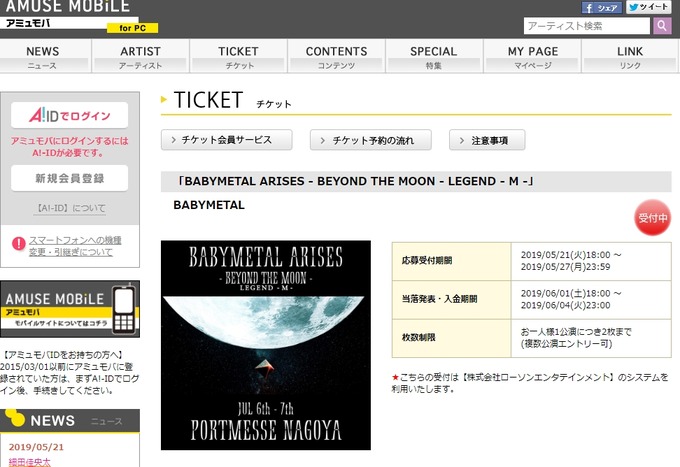Image resolution: width=680 pixels, height=467 pixels.
Task: Open the チケット会員サービス button
Action: point(226,140)
